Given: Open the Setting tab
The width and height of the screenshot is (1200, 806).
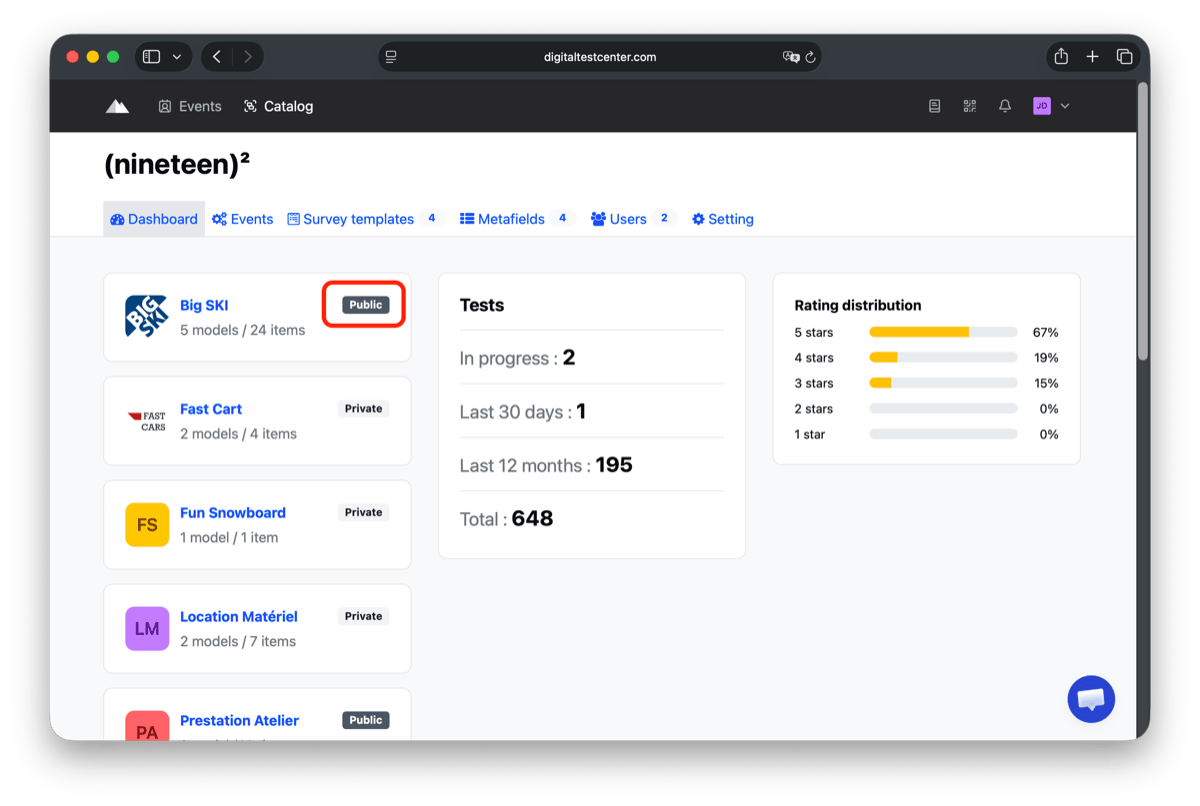Looking at the screenshot, I should coord(723,219).
